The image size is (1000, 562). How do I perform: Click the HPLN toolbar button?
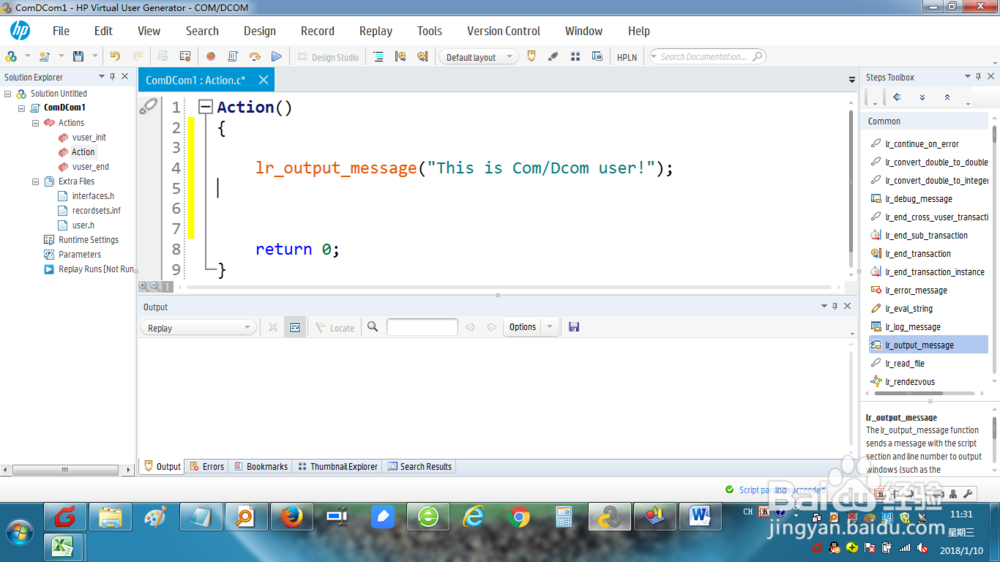point(627,57)
